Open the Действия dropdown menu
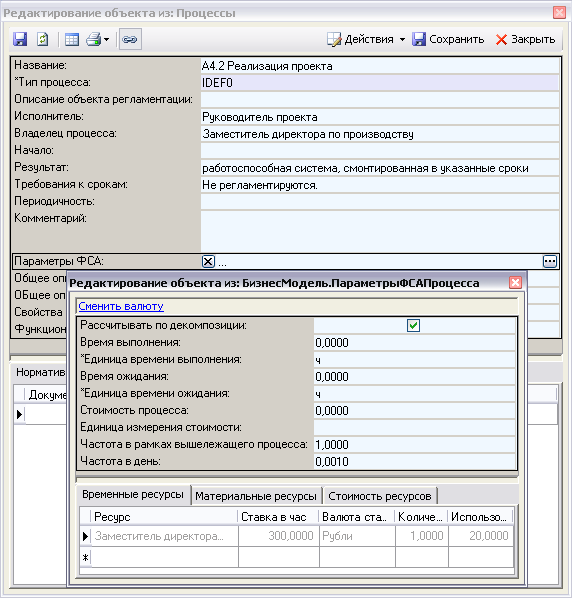 click(x=366, y=39)
